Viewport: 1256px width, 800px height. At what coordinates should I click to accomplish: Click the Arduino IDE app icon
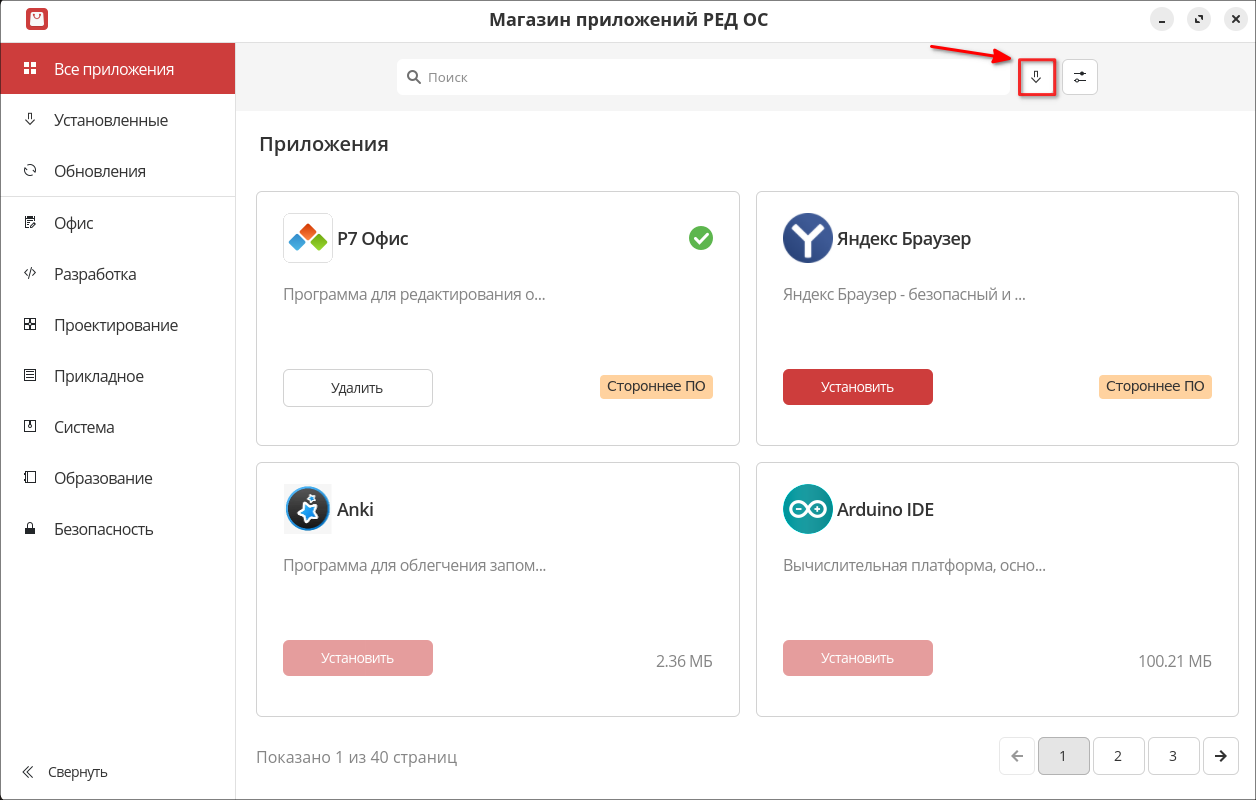point(807,509)
